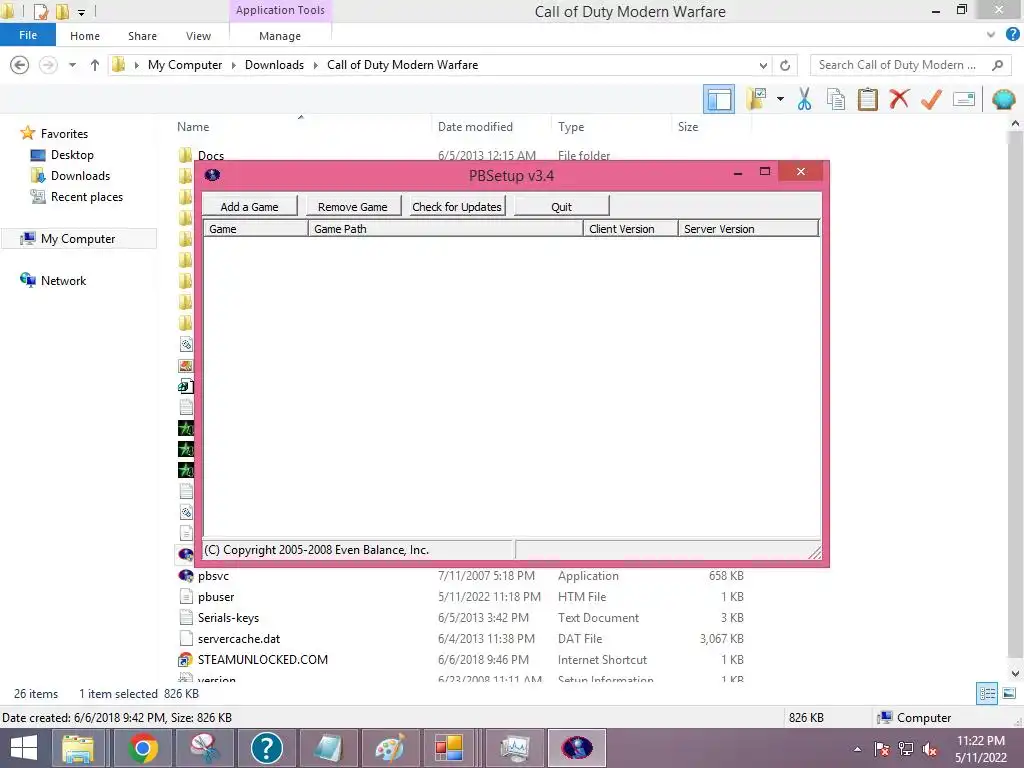Go up one folder level

(x=95, y=65)
